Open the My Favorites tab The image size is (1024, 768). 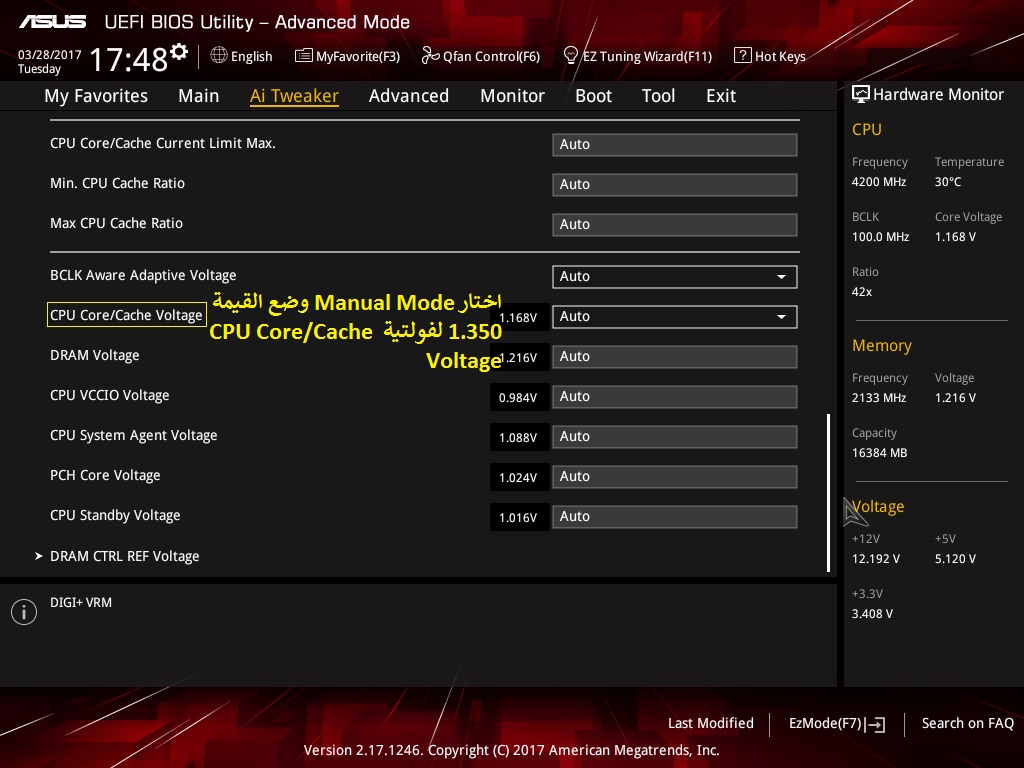(x=96, y=96)
